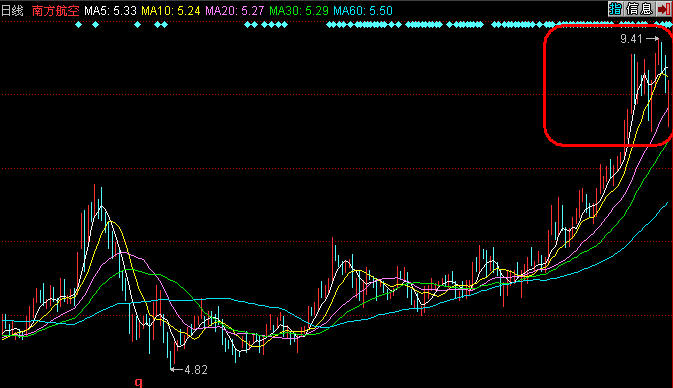Click the green MA30: 5.29 indicator label
Screen dimensions: 673x388
click(x=299, y=11)
